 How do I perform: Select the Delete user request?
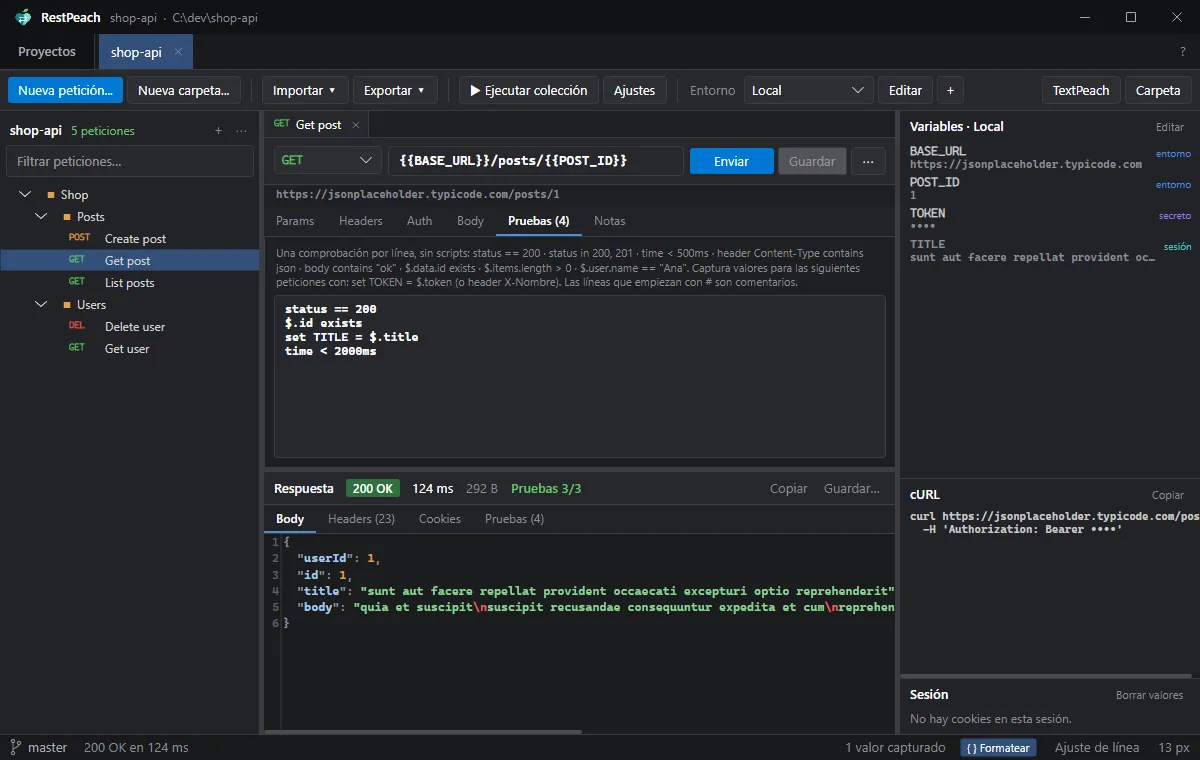tap(130, 327)
